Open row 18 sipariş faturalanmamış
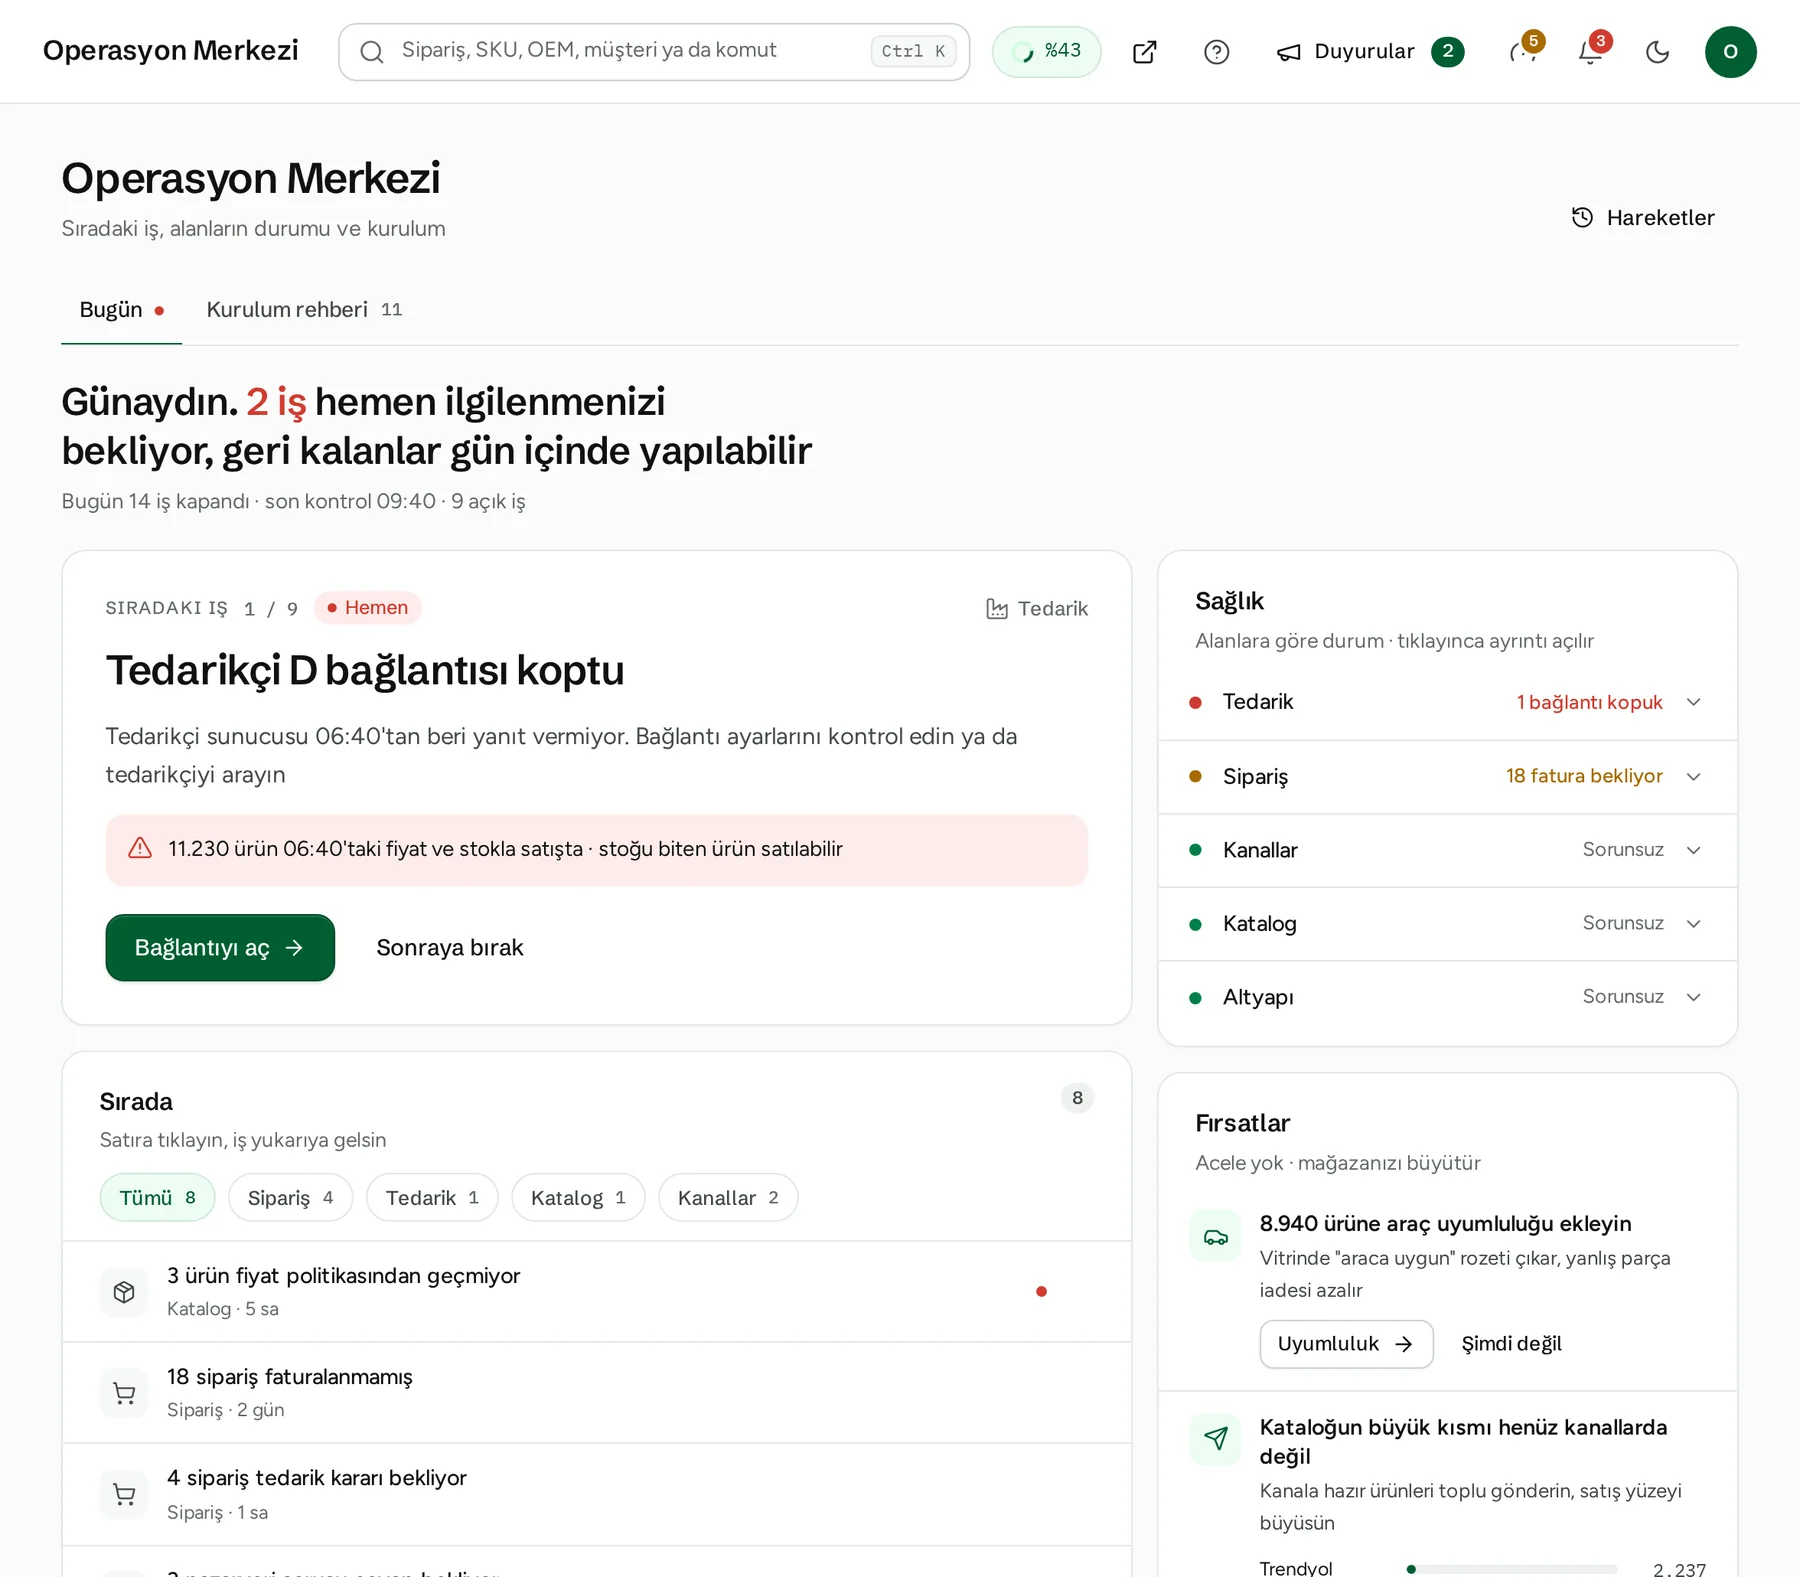 coord(597,1393)
